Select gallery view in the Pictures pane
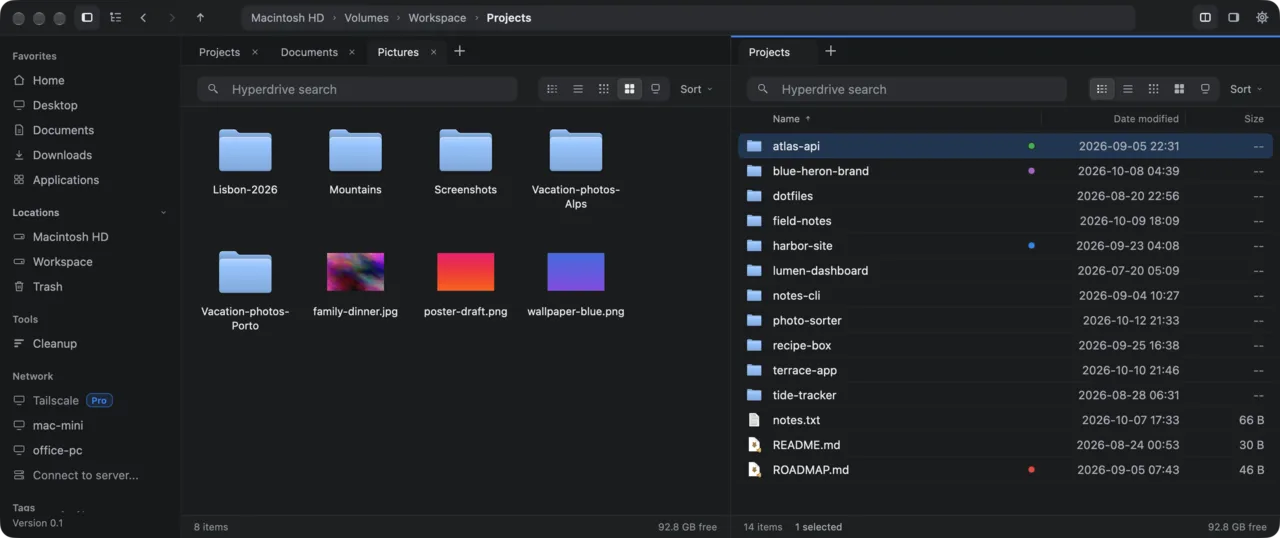Viewport: 1280px width, 538px height. click(x=656, y=89)
